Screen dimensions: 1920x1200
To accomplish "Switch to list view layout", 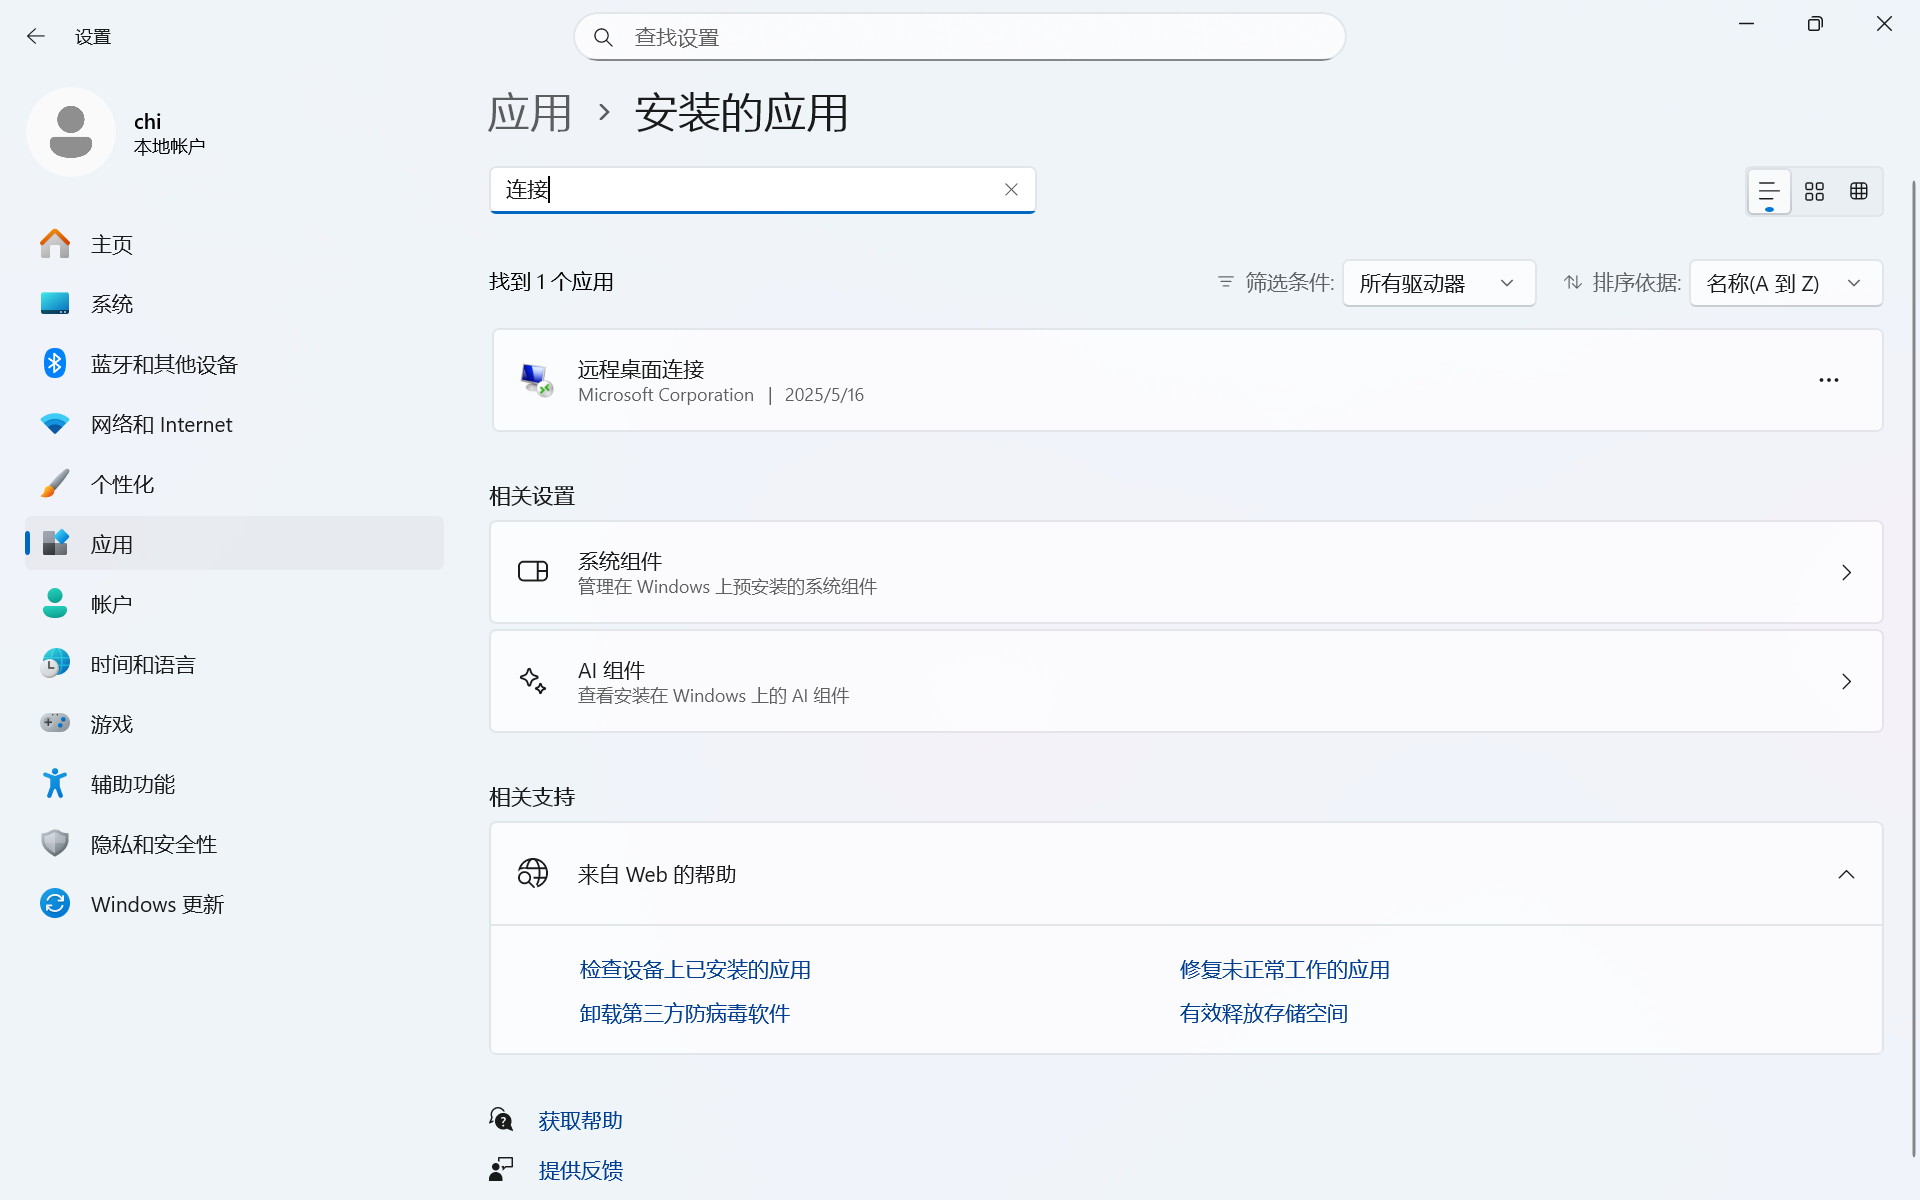I will click(1768, 191).
